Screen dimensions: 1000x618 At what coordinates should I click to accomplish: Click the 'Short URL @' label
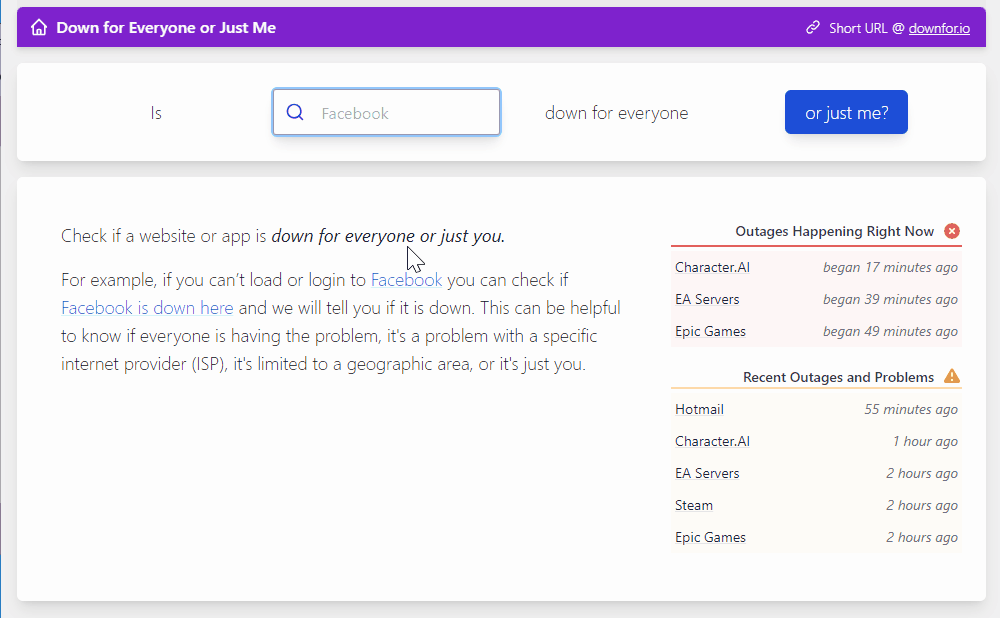tap(867, 28)
